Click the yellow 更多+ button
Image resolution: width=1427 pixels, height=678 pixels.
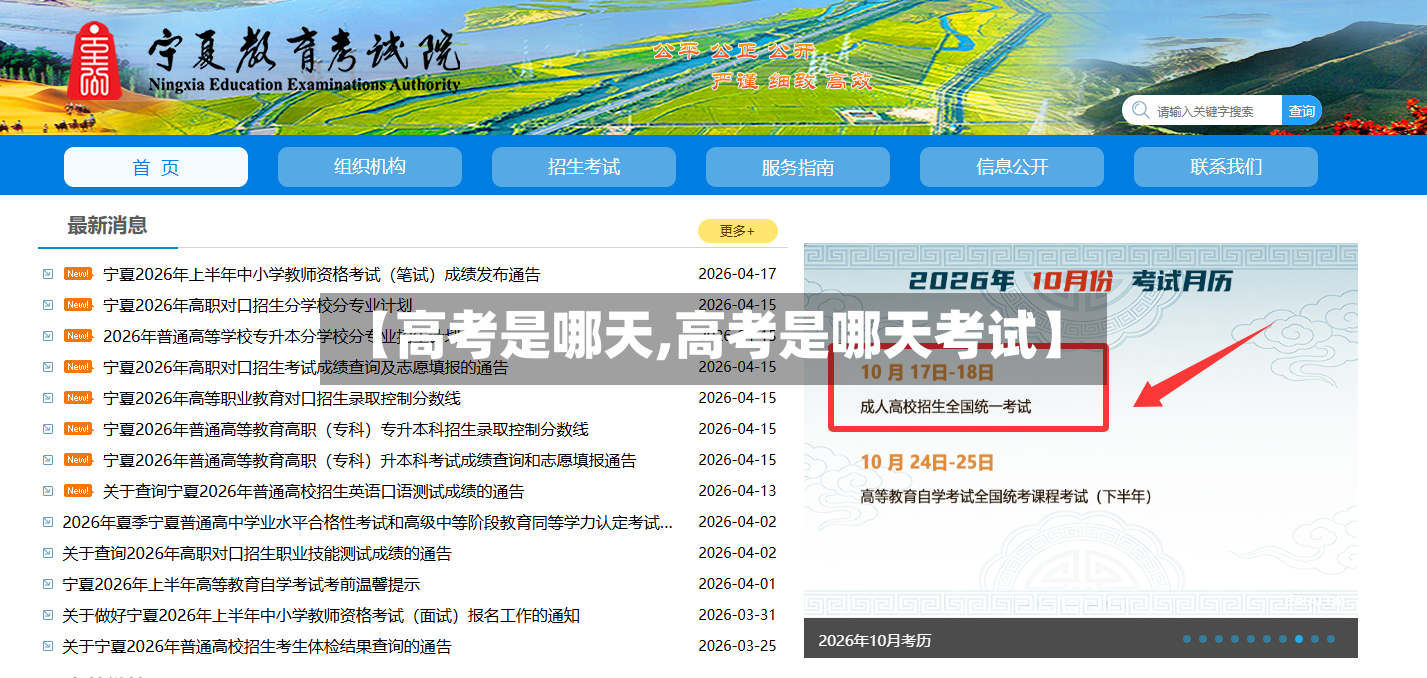[737, 231]
